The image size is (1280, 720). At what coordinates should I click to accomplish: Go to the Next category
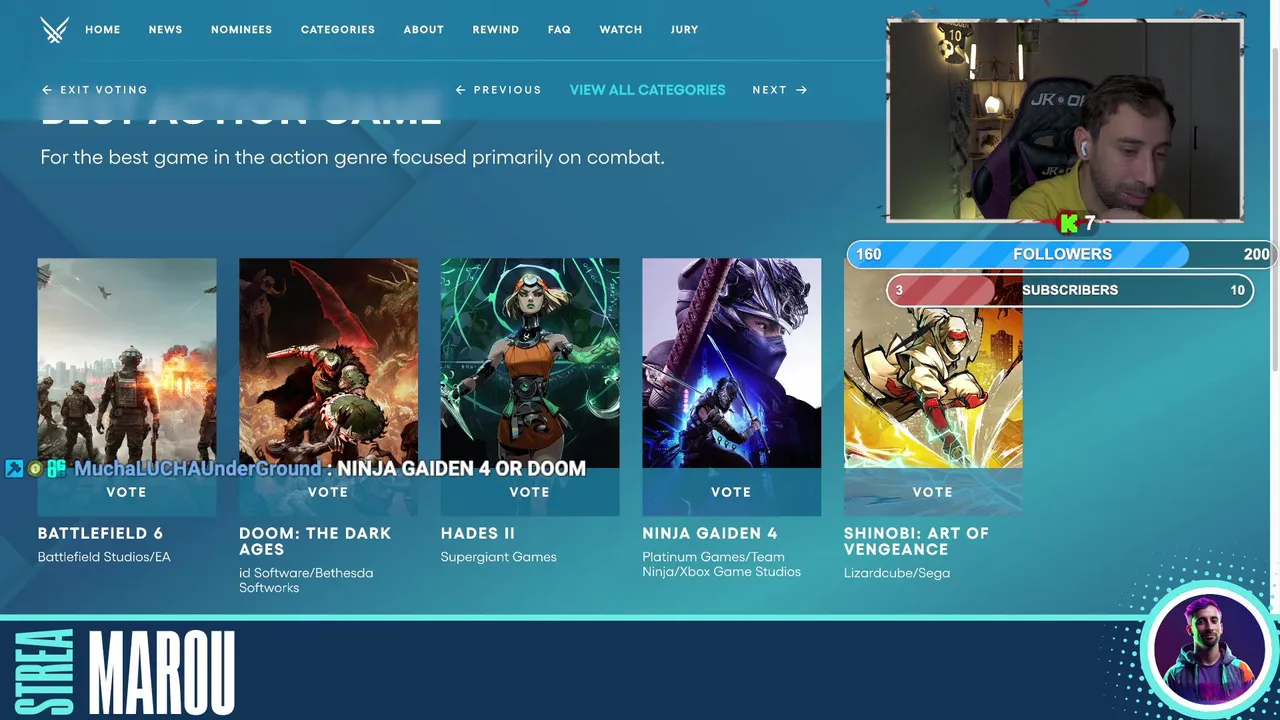pos(780,90)
